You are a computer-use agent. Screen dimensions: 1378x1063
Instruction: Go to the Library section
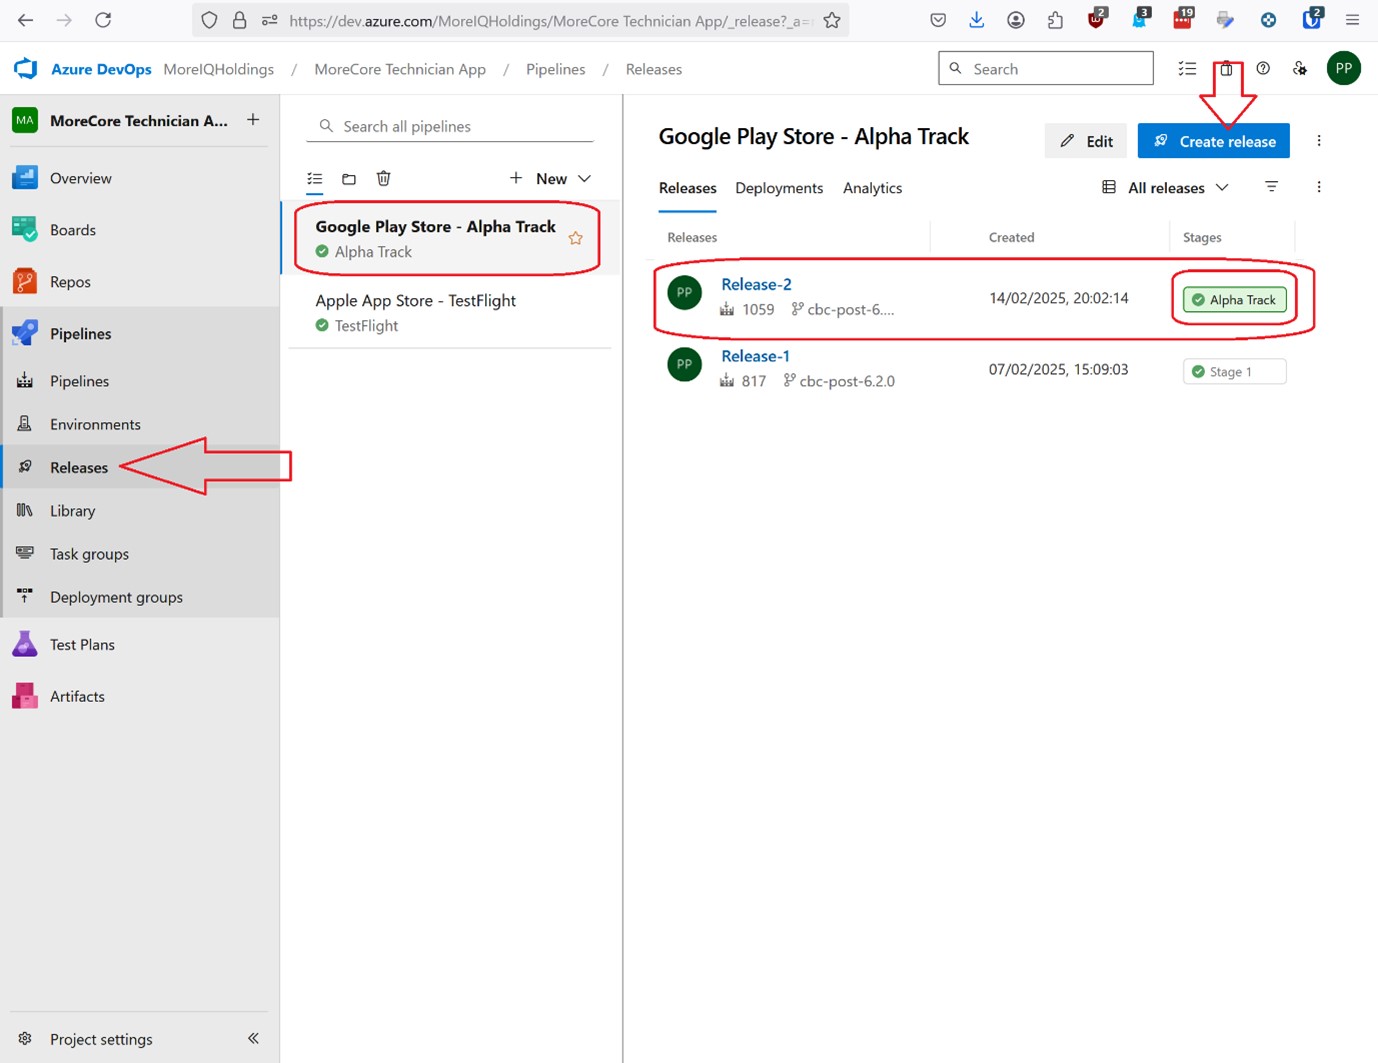71,510
